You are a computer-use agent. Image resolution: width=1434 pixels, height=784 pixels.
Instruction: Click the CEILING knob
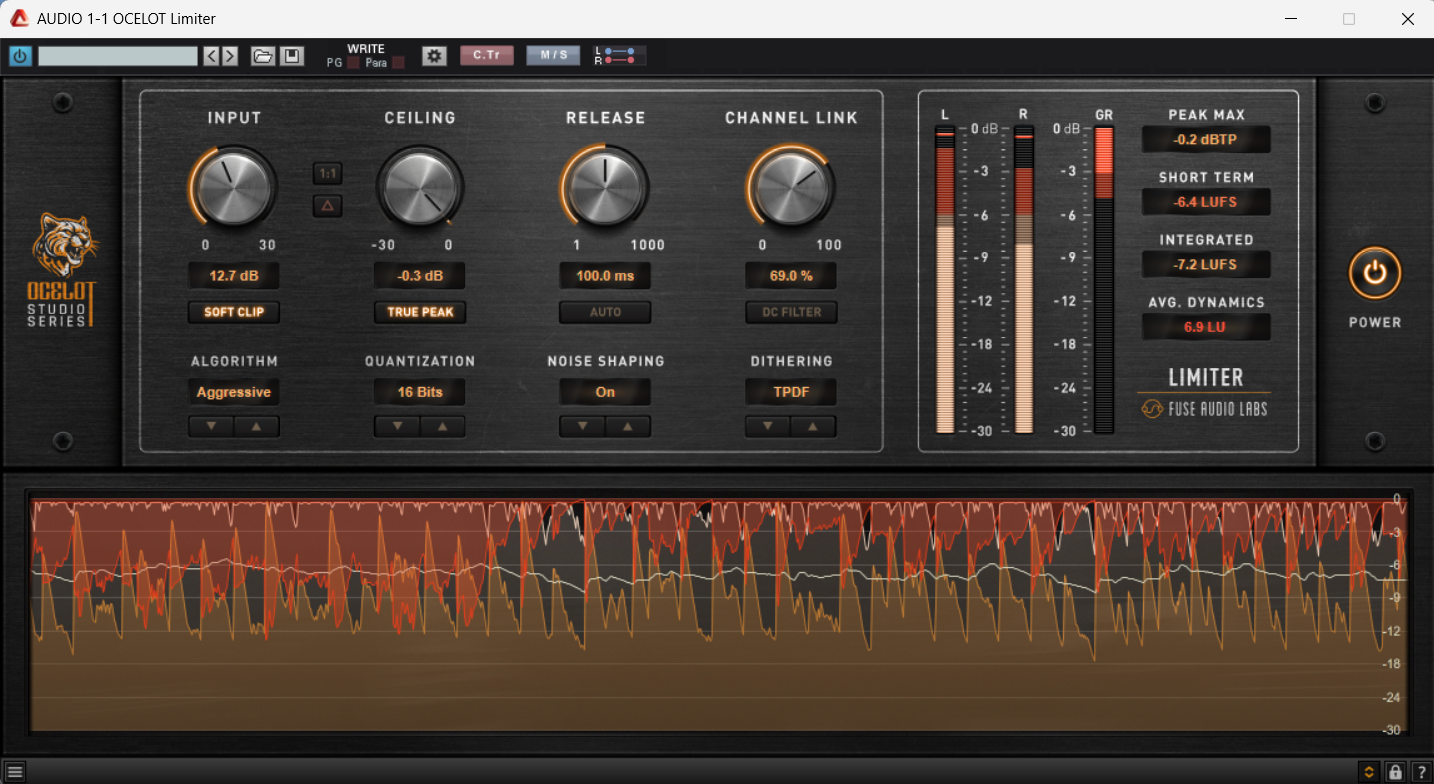click(x=420, y=187)
